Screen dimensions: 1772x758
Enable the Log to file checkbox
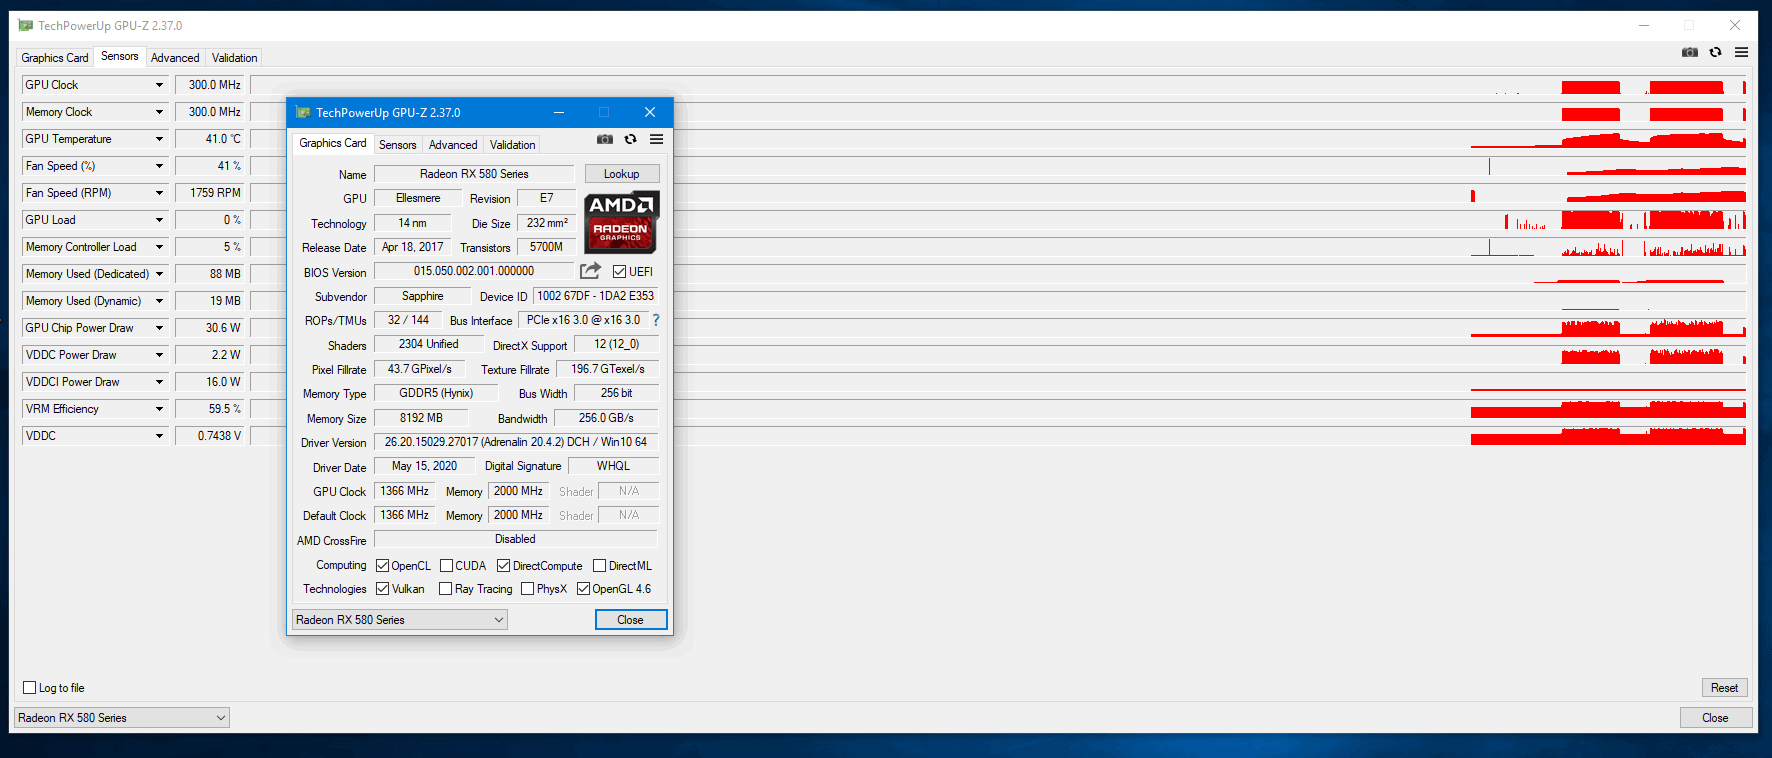tap(29, 688)
